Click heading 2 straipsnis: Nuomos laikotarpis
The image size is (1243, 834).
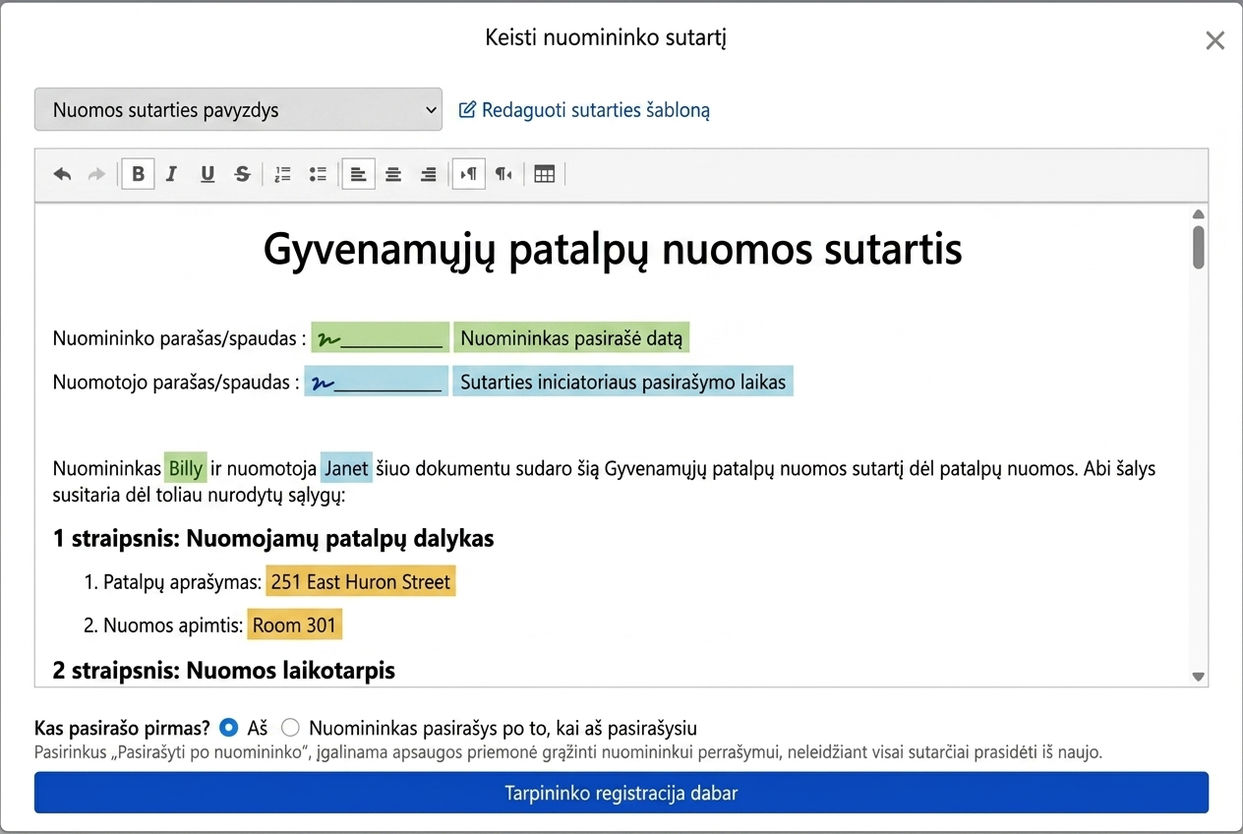coord(224,670)
